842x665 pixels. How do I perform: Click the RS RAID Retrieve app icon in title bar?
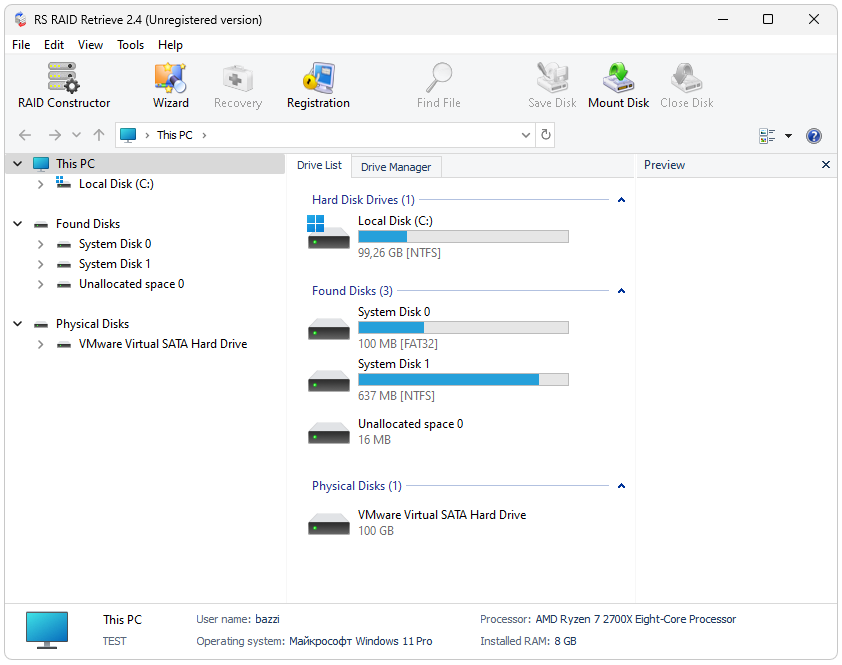[21, 20]
